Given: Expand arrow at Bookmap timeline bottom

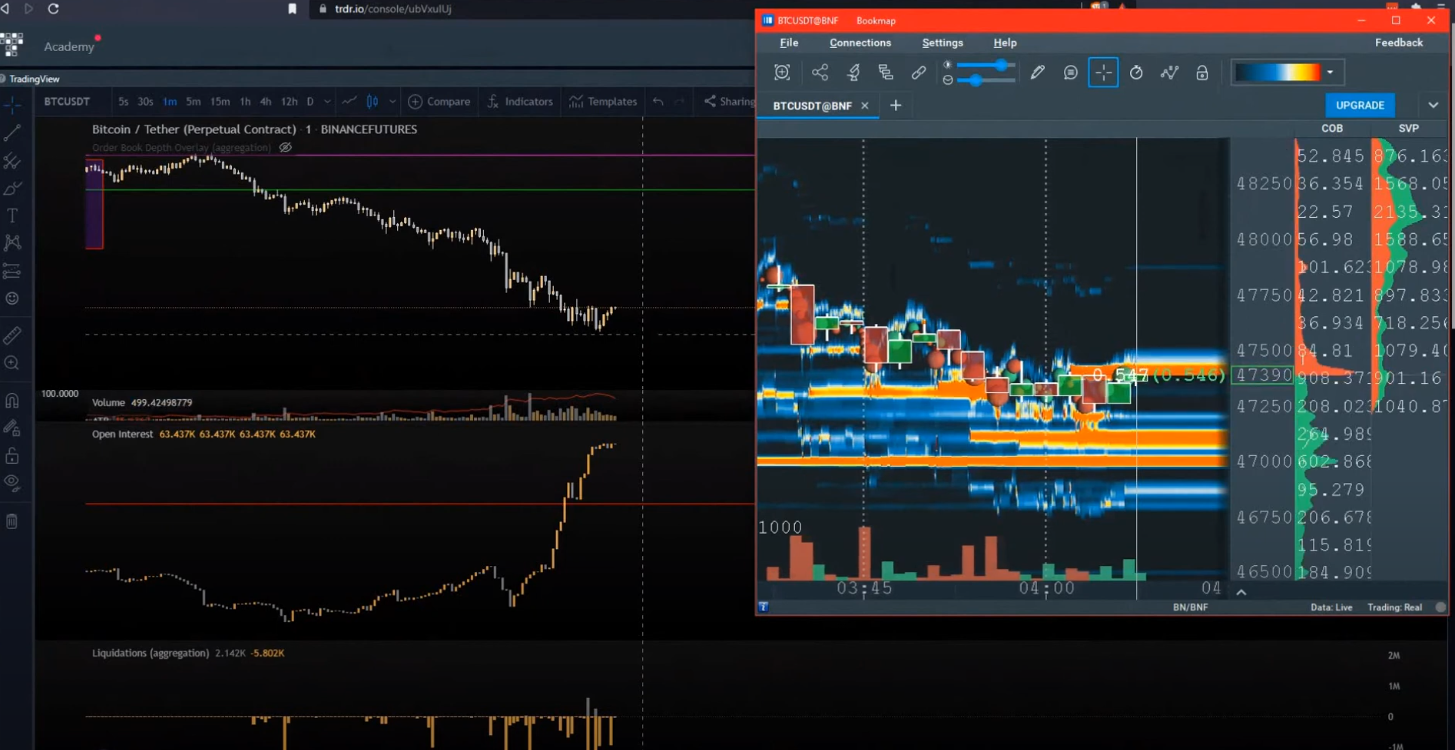Looking at the screenshot, I should [x=1241, y=592].
